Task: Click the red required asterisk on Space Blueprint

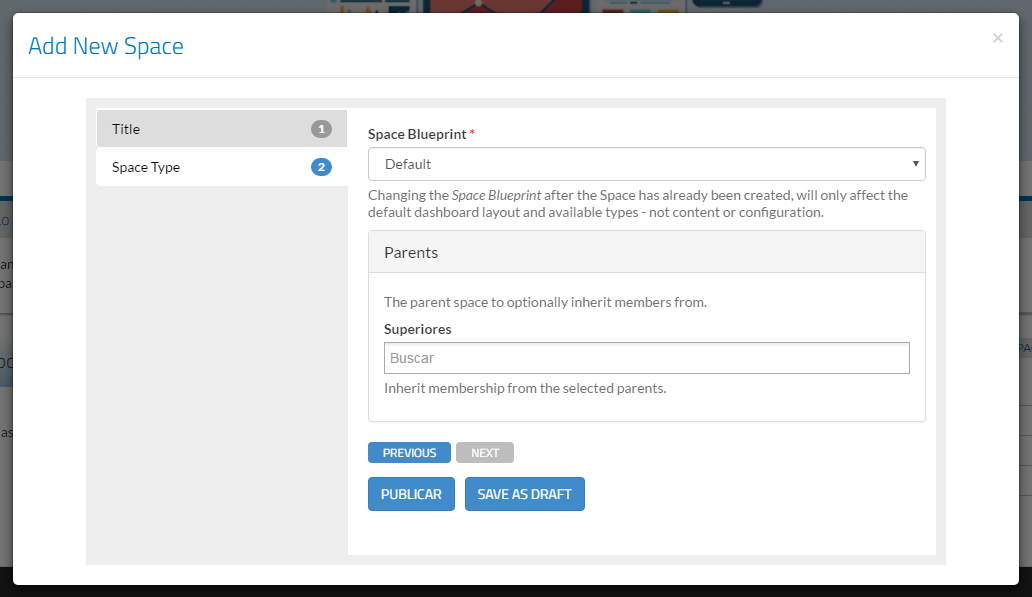Action: pyautogui.click(x=470, y=130)
